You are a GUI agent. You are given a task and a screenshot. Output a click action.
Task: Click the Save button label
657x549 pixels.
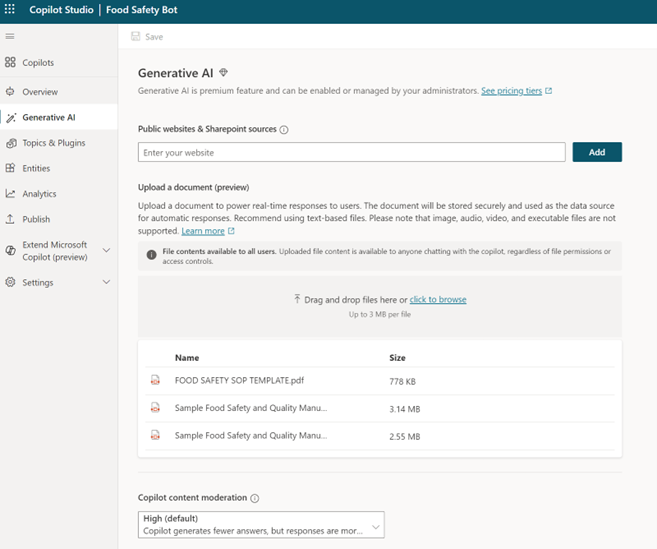pyautogui.click(x=154, y=37)
